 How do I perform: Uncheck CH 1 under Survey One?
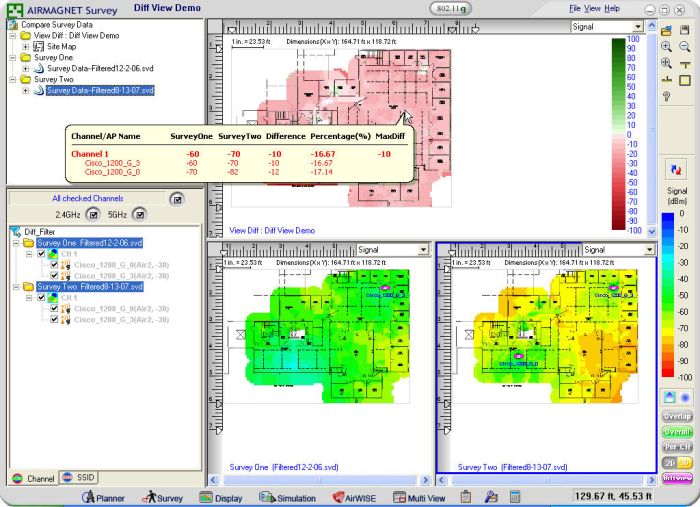41,254
